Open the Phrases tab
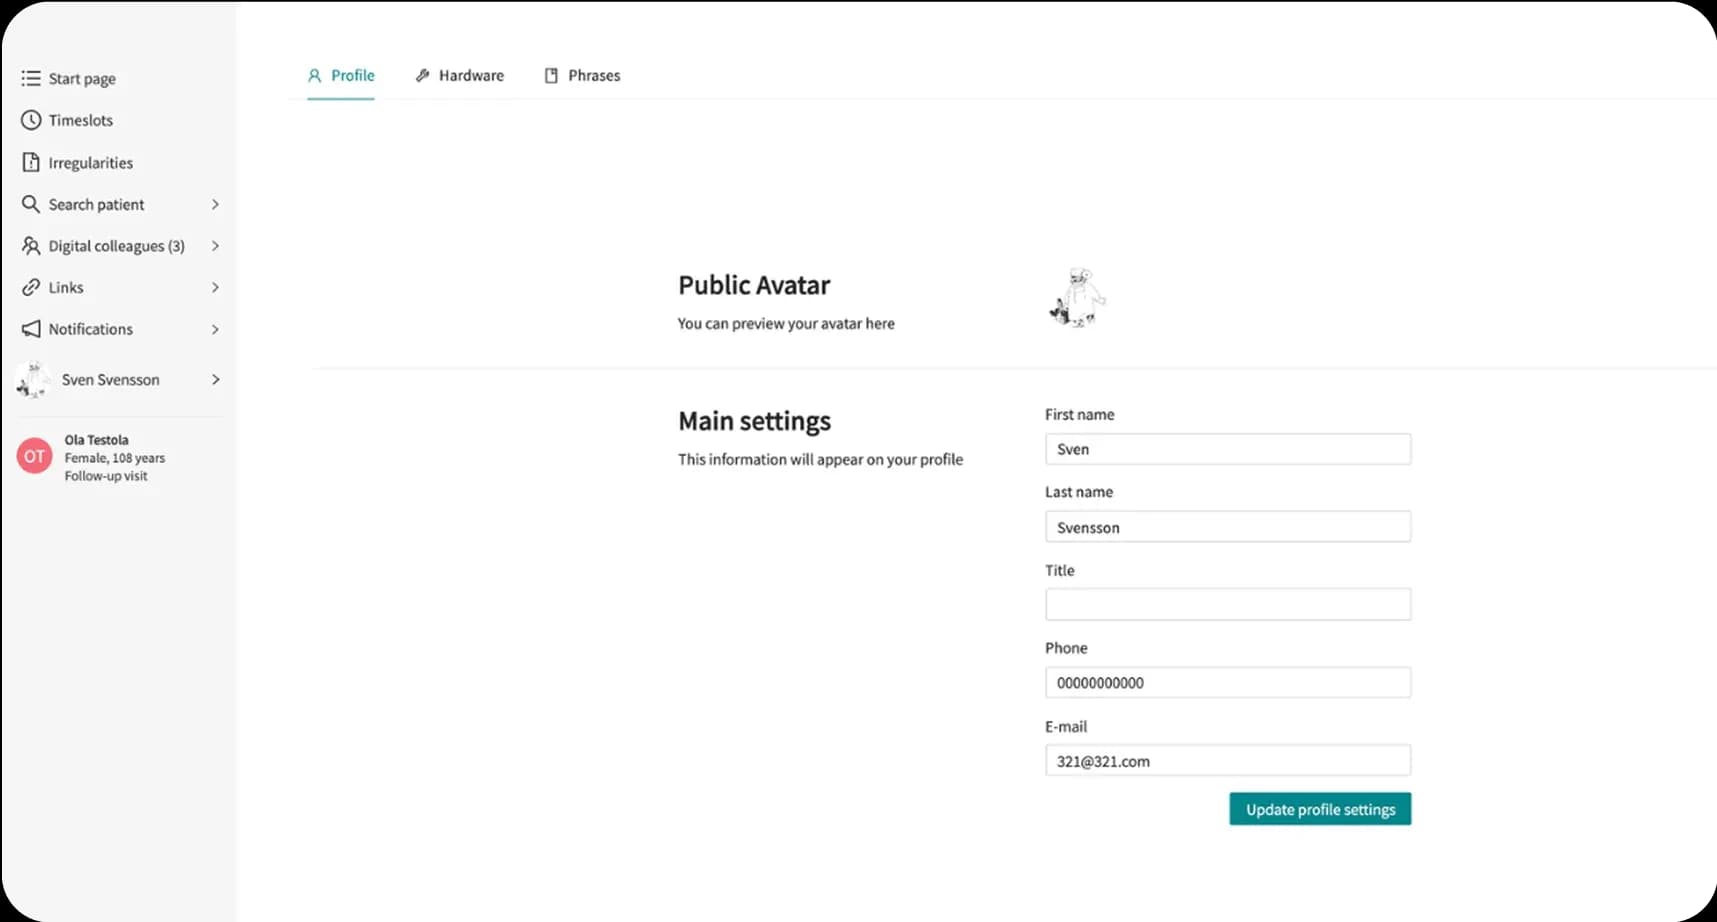This screenshot has height=922, width=1717. (x=582, y=75)
